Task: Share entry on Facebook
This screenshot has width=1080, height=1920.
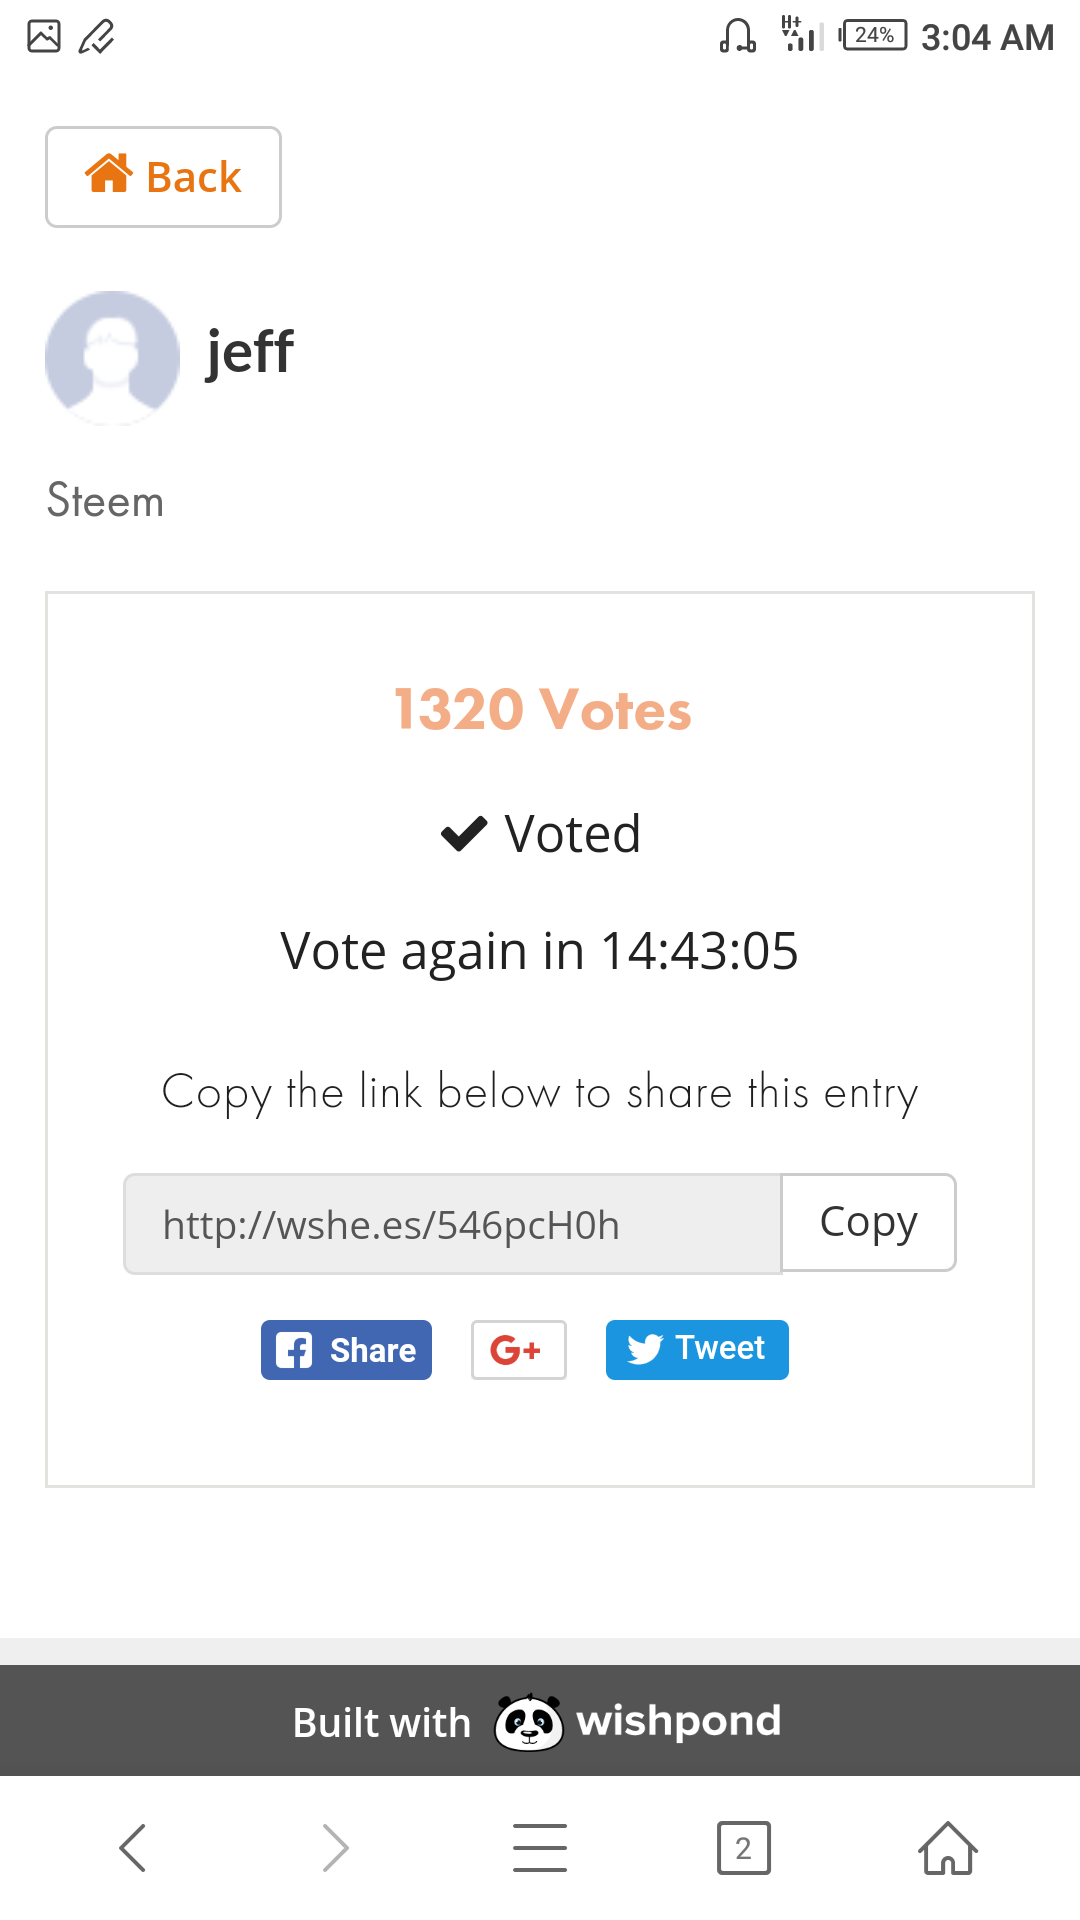Action: pyautogui.click(x=346, y=1350)
